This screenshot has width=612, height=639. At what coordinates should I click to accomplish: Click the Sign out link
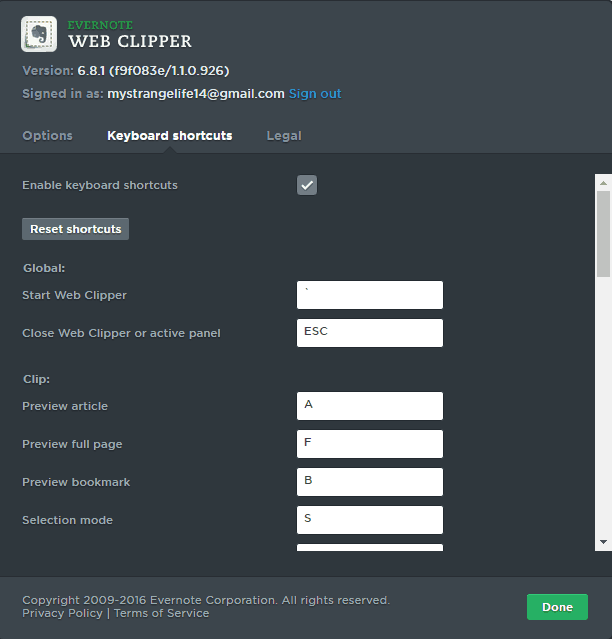click(x=315, y=94)
